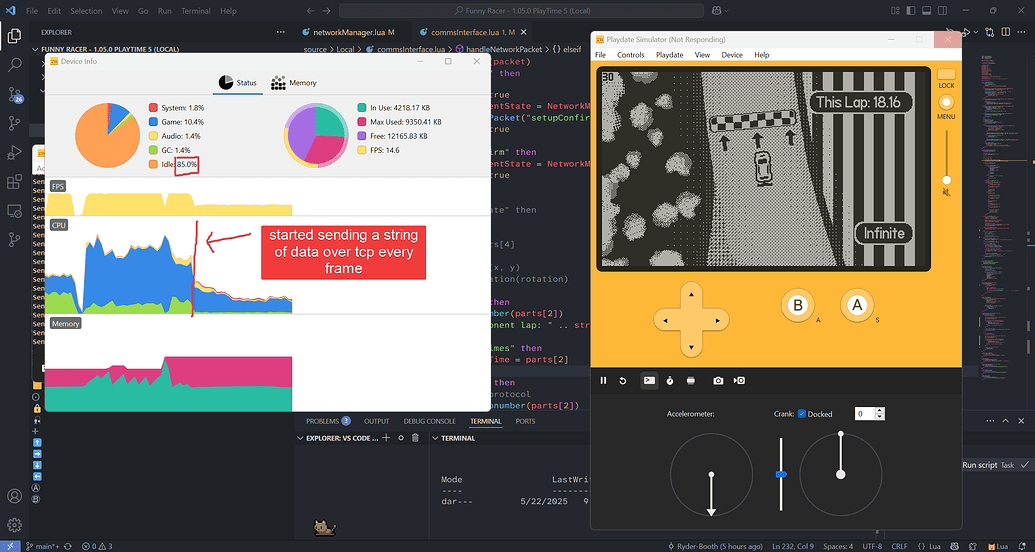This screenshot has width=1035, height=552.
Task: Toggle primary side bar layout icon
Action: tap(910, 11)
